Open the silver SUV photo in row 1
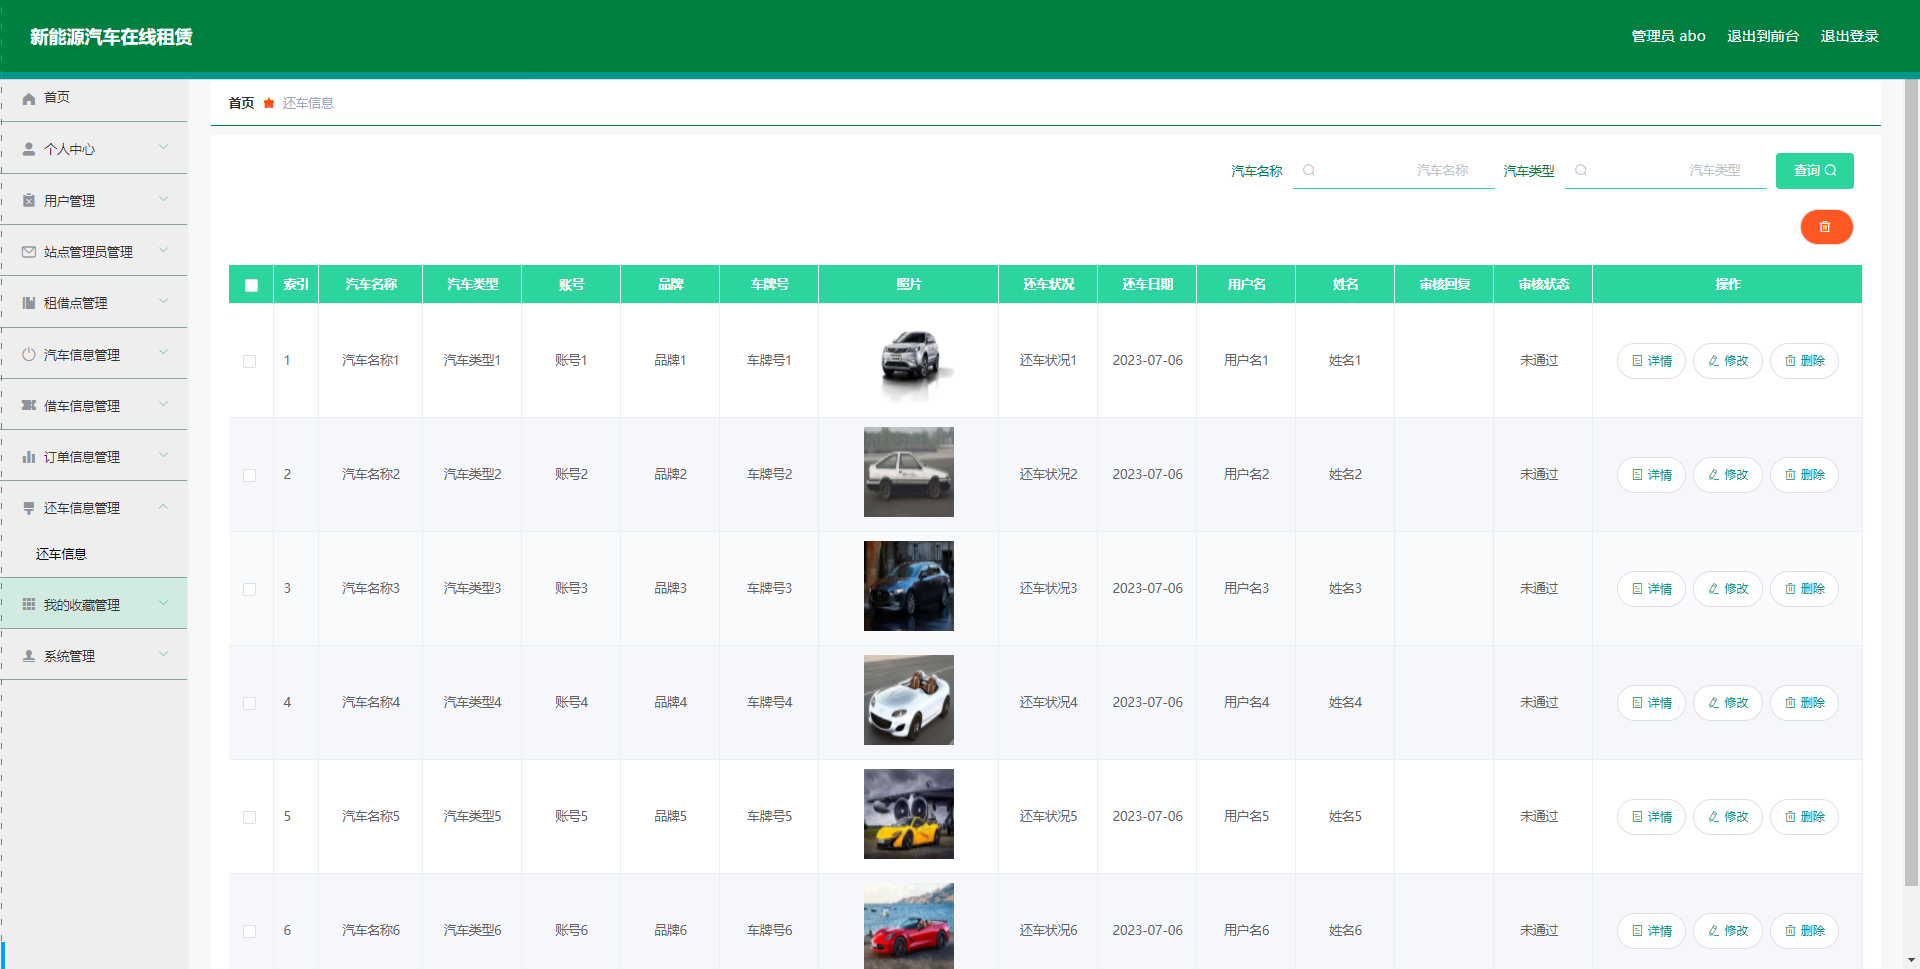 tap(909, 361)
